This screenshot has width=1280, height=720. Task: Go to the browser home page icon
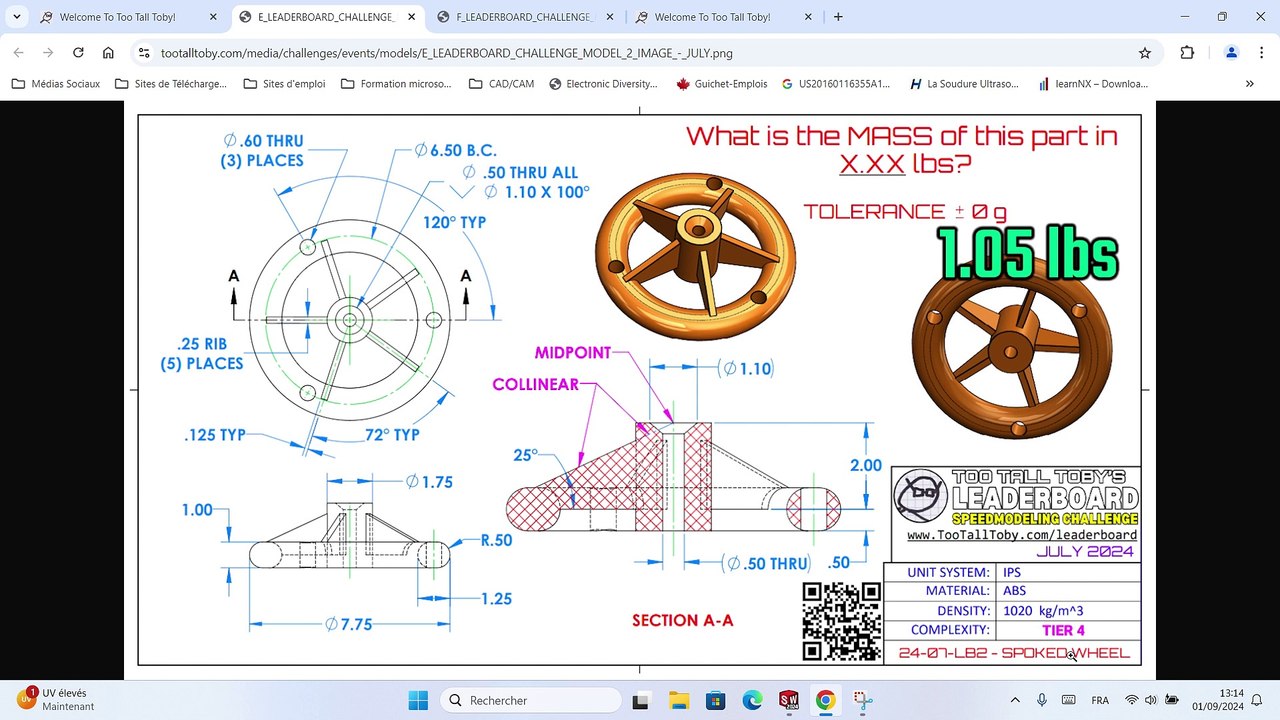click(108, 53)
